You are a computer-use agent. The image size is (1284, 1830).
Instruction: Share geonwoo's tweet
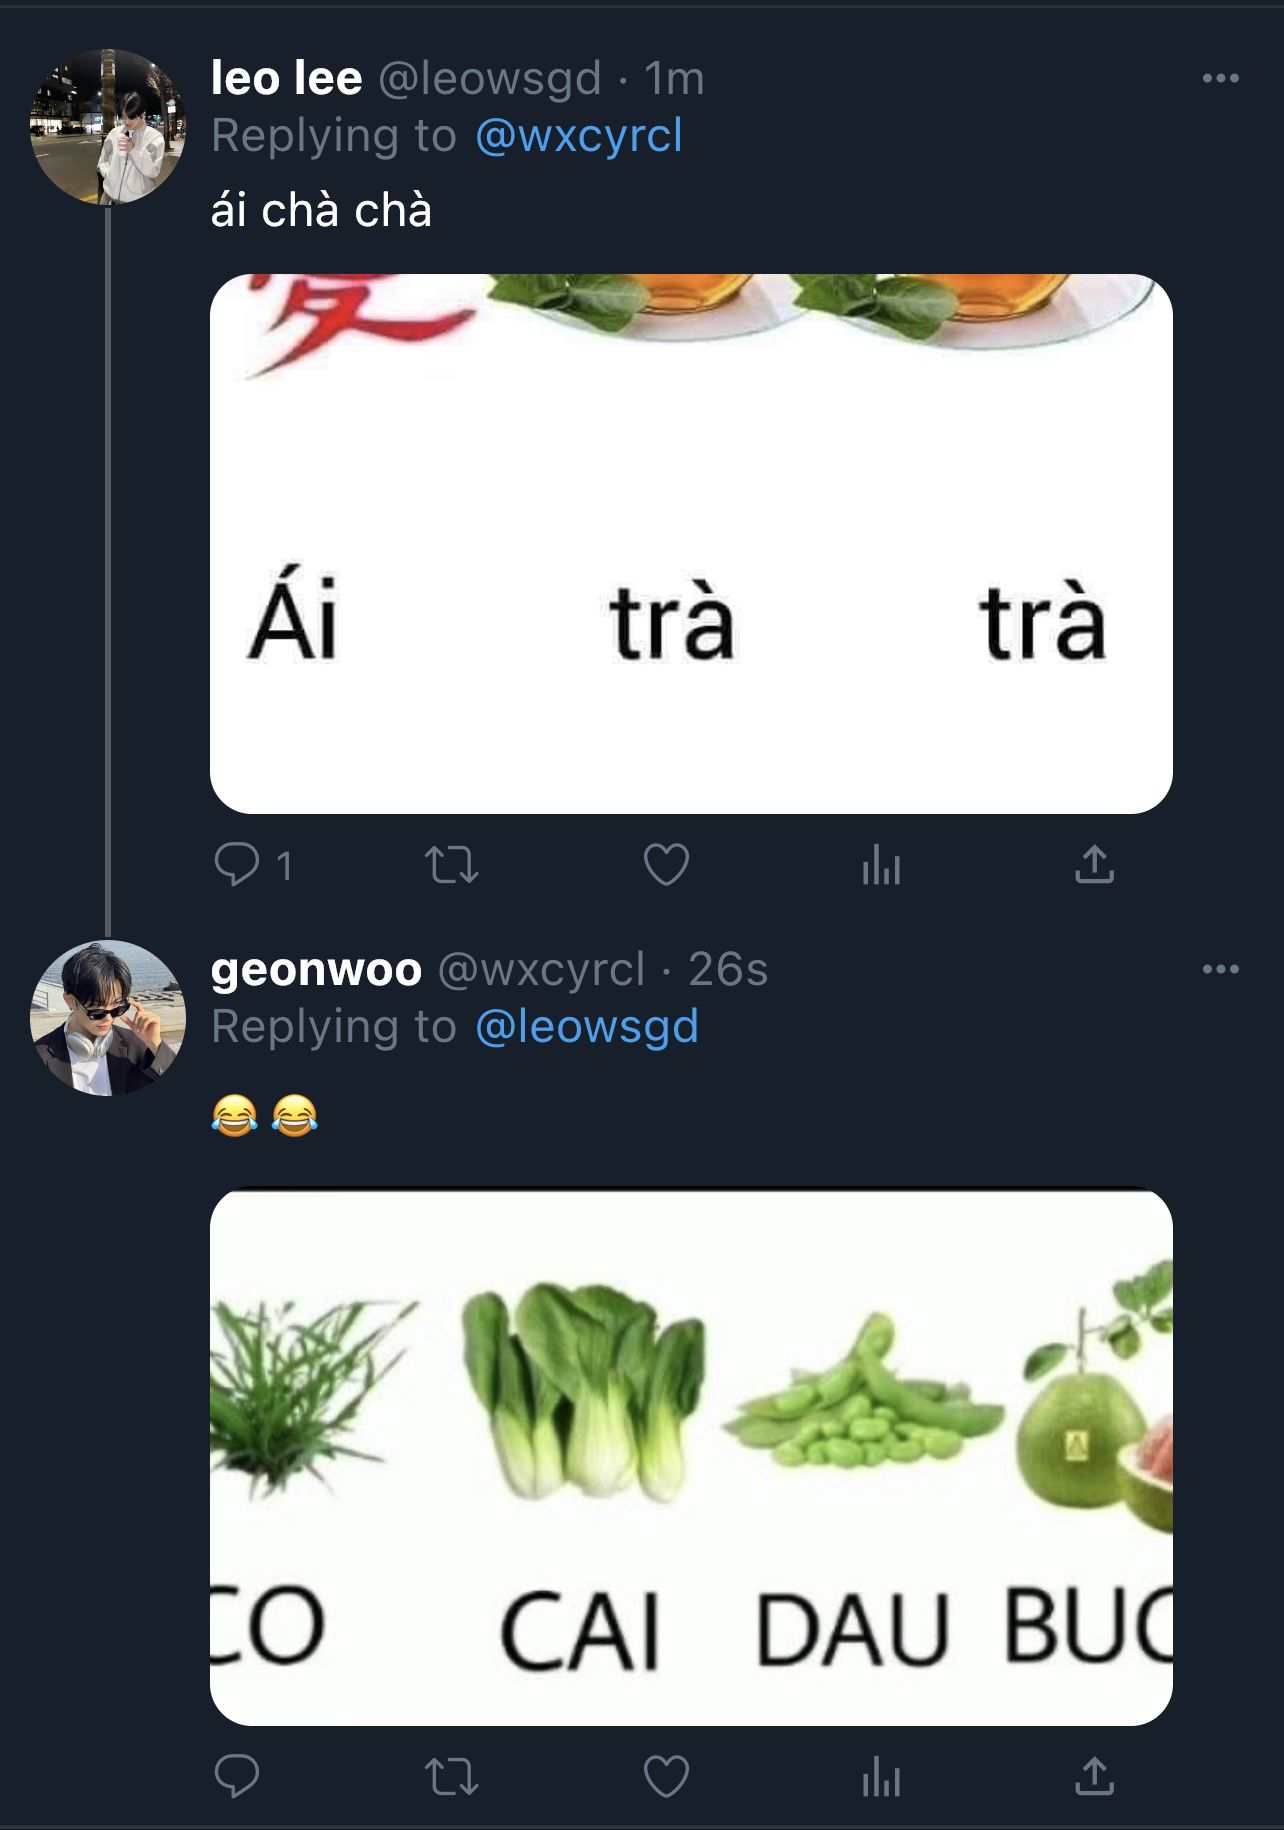tap(1094, 1776)
